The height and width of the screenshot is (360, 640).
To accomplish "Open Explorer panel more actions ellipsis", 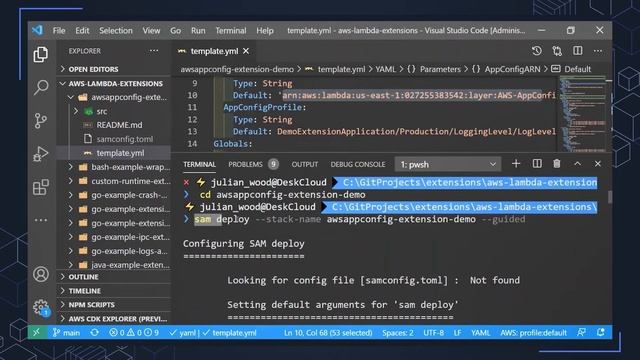I will click(154, 51).
